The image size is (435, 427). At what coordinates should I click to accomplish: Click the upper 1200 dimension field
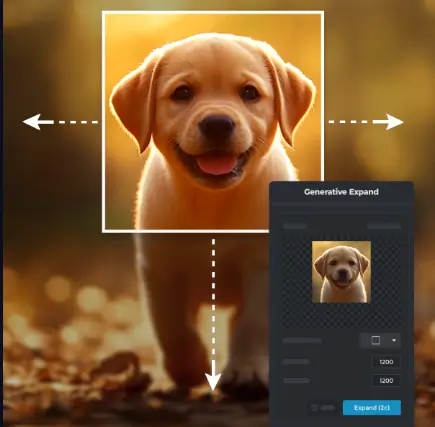click(386, 362)
